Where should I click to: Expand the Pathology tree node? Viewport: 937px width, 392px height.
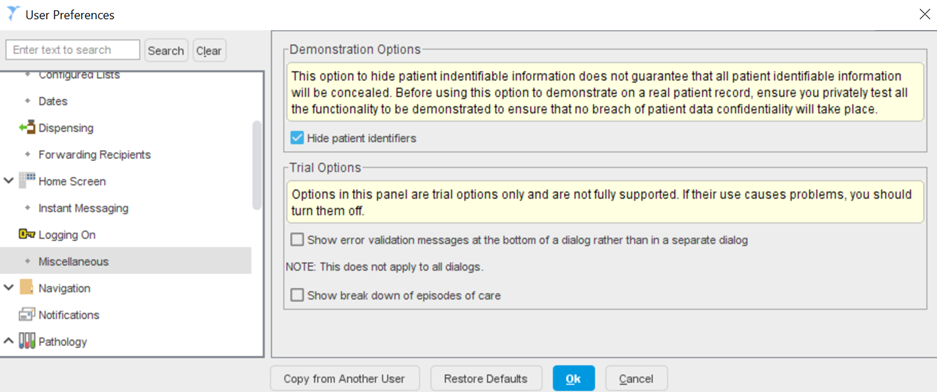point(9,341)
